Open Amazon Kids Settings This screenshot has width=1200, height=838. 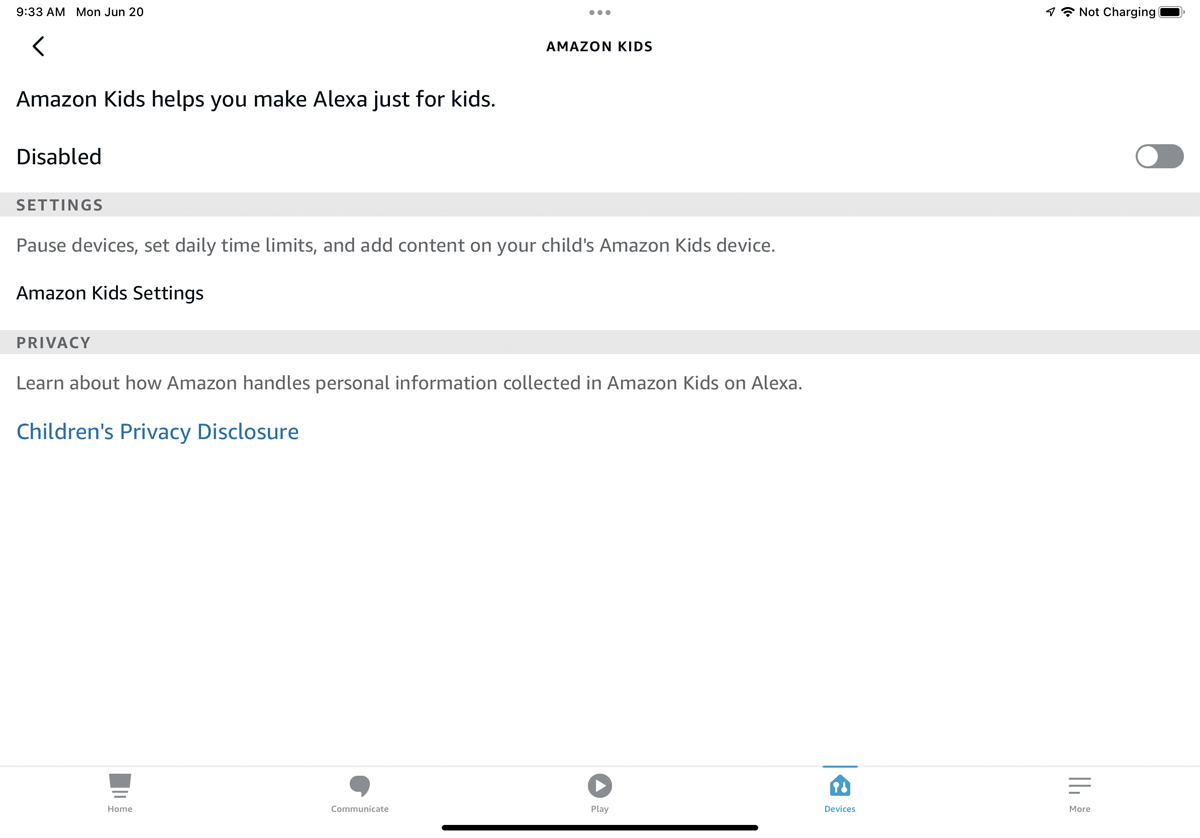110,292
